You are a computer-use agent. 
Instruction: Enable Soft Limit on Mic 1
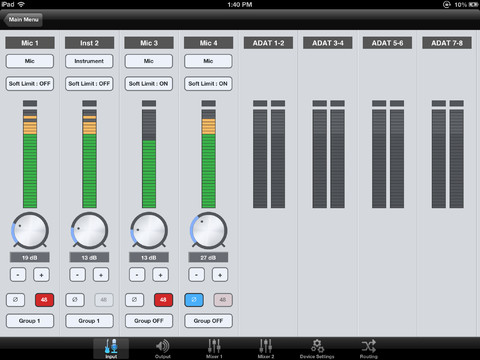(30, 84)
